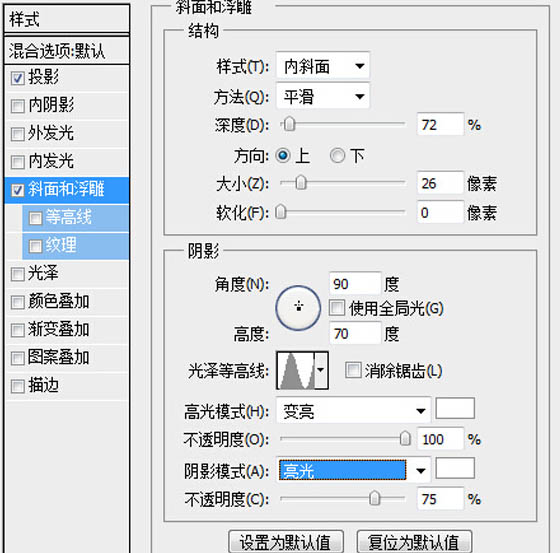
Task: Click the 样式 panel header
Action: tap(67, 19)
